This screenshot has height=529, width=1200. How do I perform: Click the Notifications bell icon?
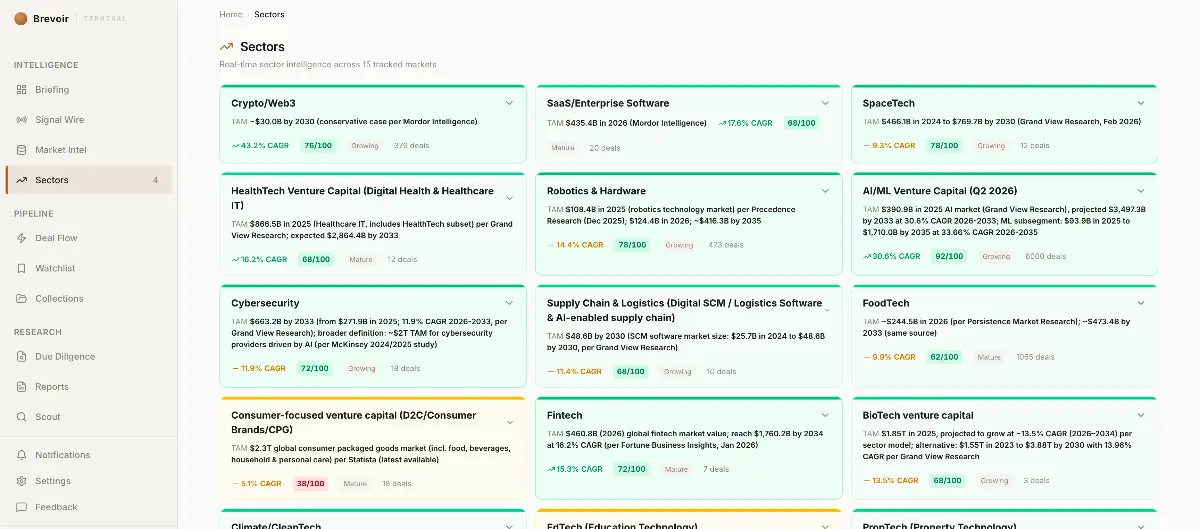(22, 455)
